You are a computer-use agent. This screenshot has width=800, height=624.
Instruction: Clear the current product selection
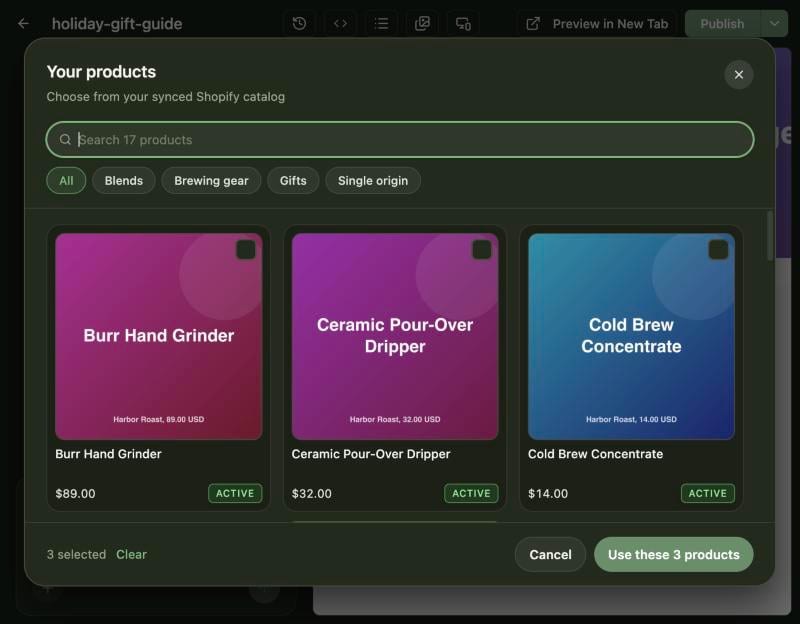pyautogui.click(x=131, y=554)
